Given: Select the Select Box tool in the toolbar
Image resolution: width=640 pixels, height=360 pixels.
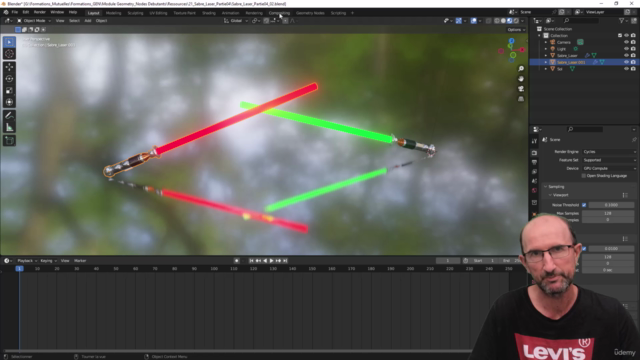Looking at the screenshot, I should [9, 42].
